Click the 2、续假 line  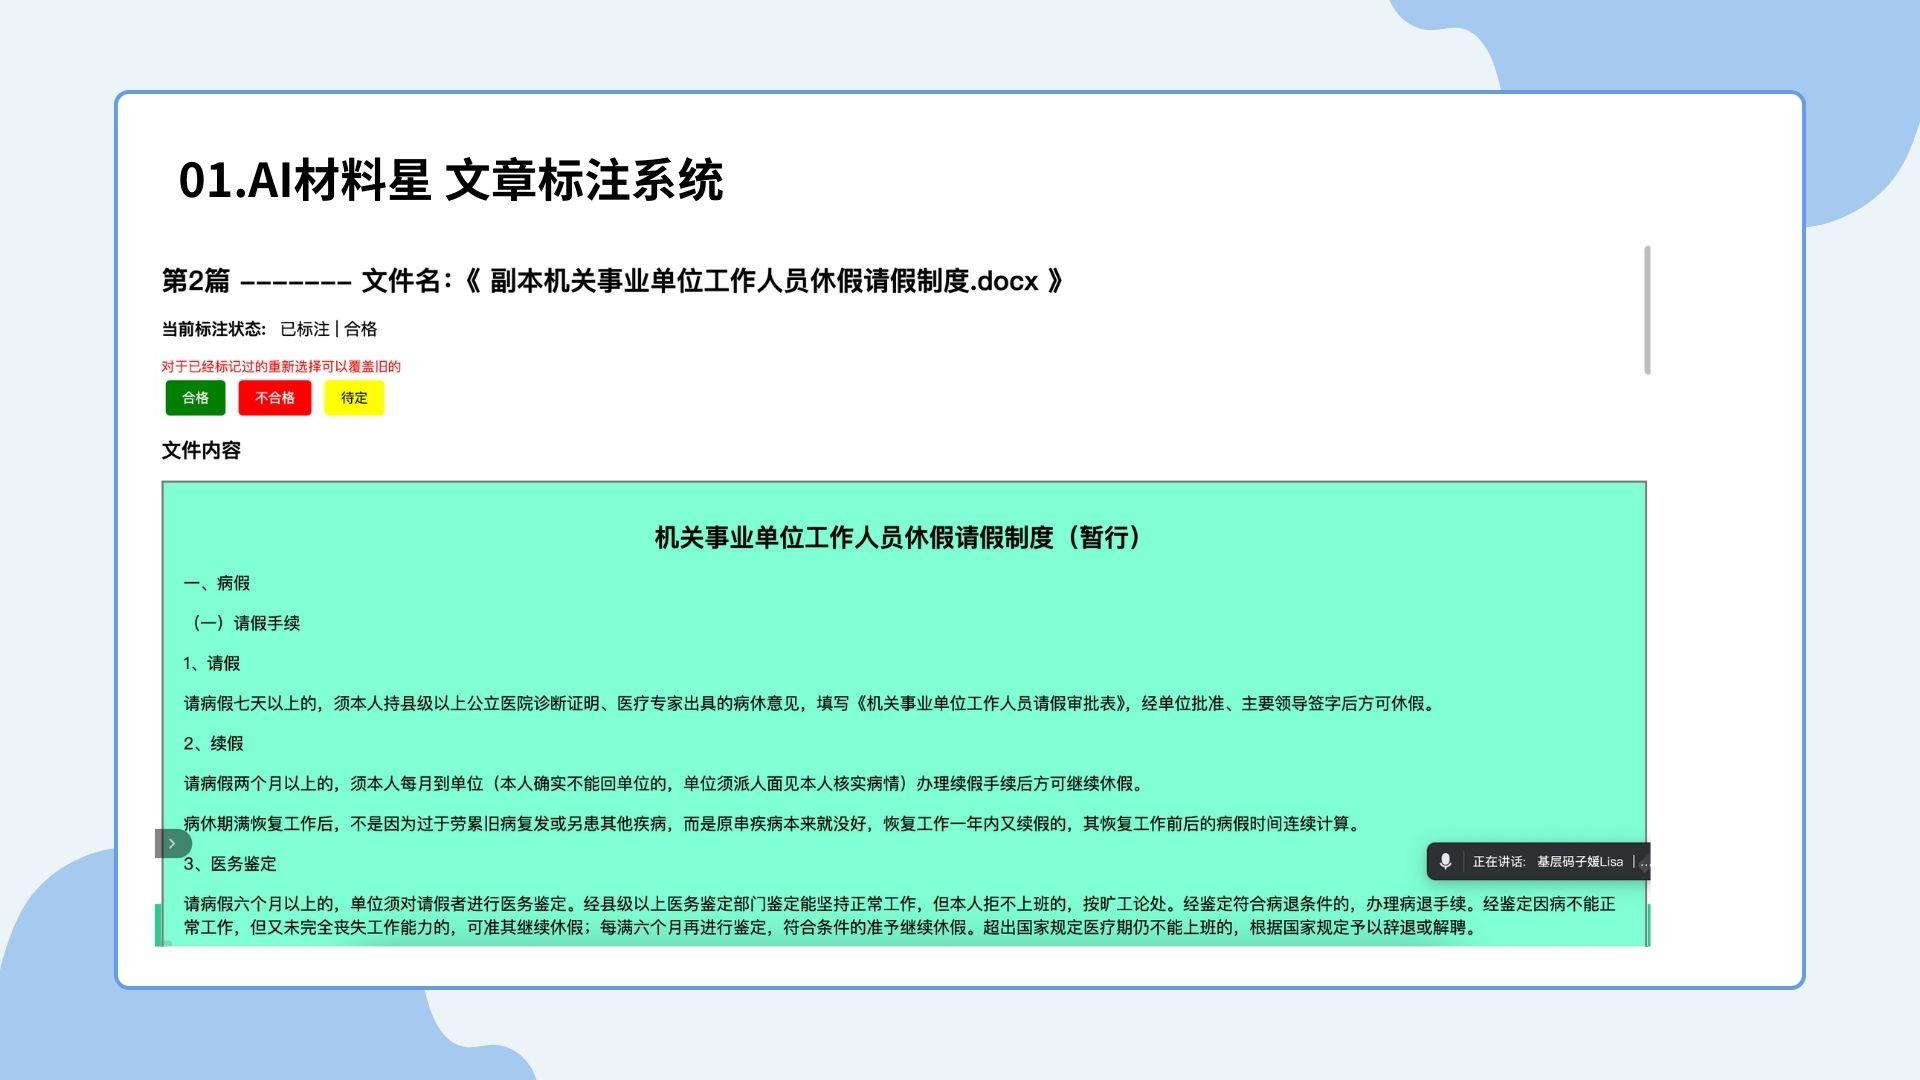click(213, 744)
